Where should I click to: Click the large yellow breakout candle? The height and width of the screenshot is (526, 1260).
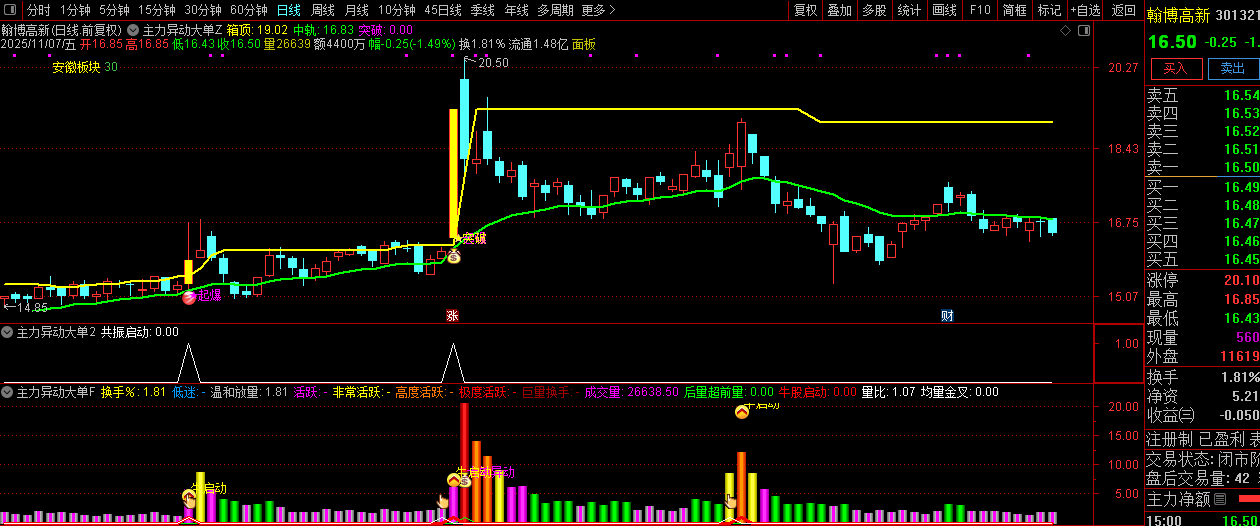point(453,174)
